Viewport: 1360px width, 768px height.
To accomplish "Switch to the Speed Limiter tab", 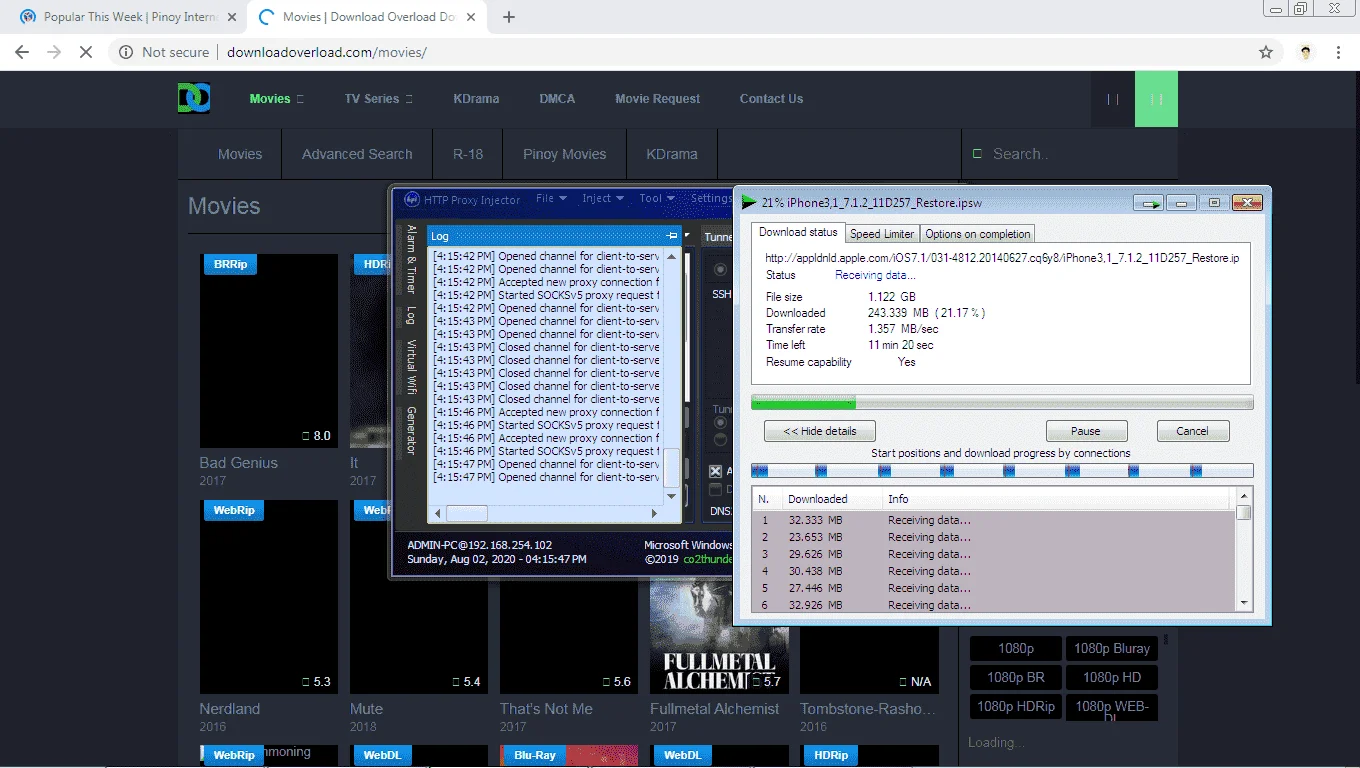I will pyautogui.click(x=882, y=234).
